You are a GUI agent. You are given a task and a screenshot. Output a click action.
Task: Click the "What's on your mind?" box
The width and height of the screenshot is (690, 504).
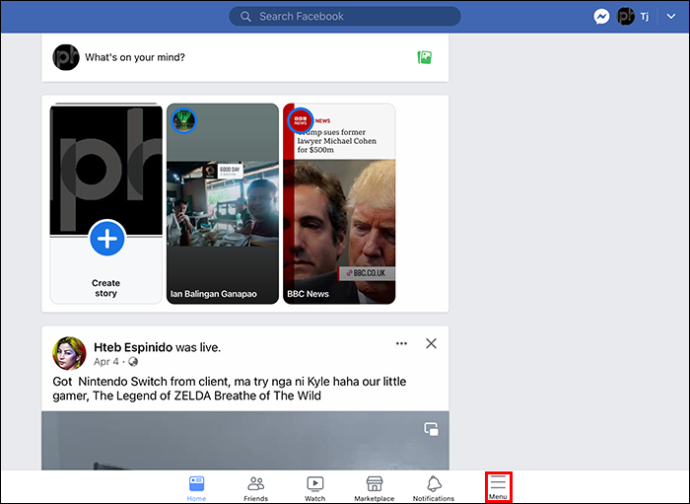[135, 57]
